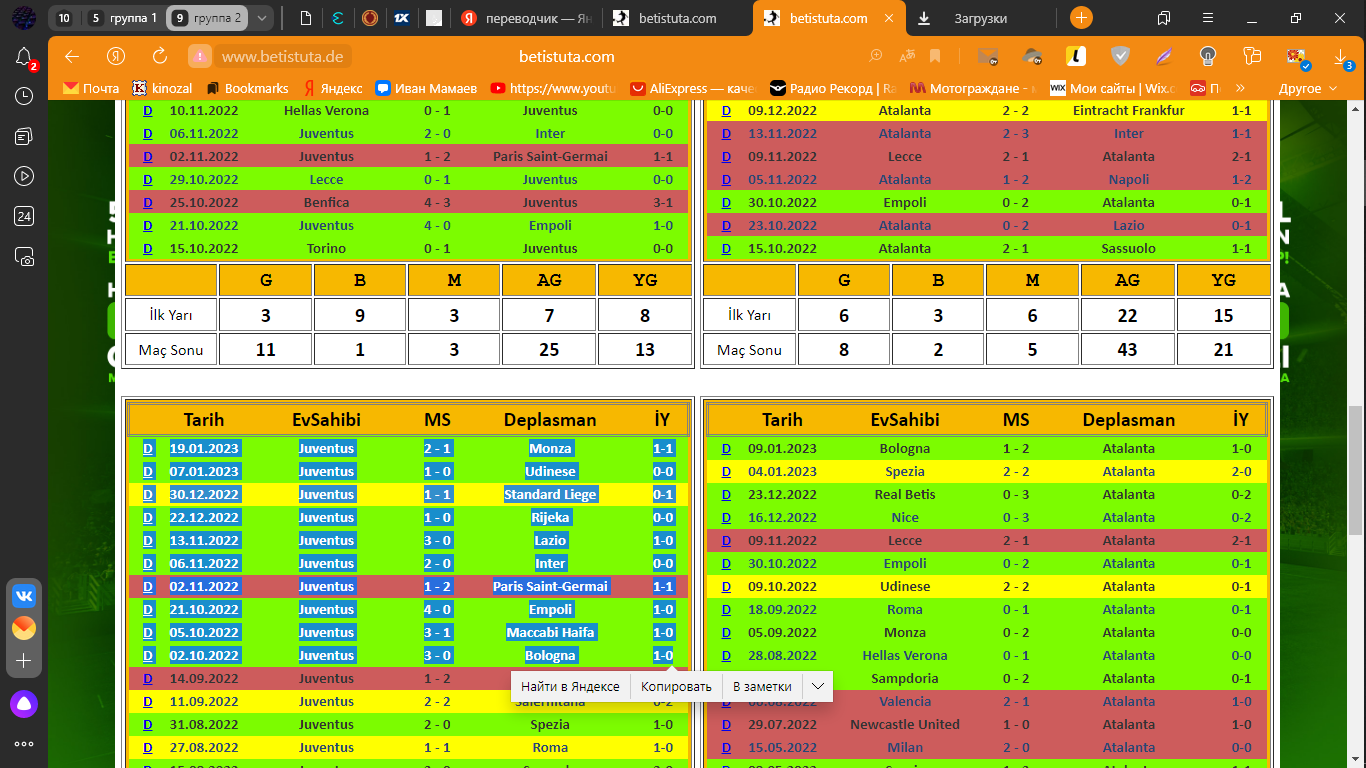The image size is (1366, 768).
Task: Open D link for 09.01.2023 Bologna-Atalanta
Action: click(726, 448)
